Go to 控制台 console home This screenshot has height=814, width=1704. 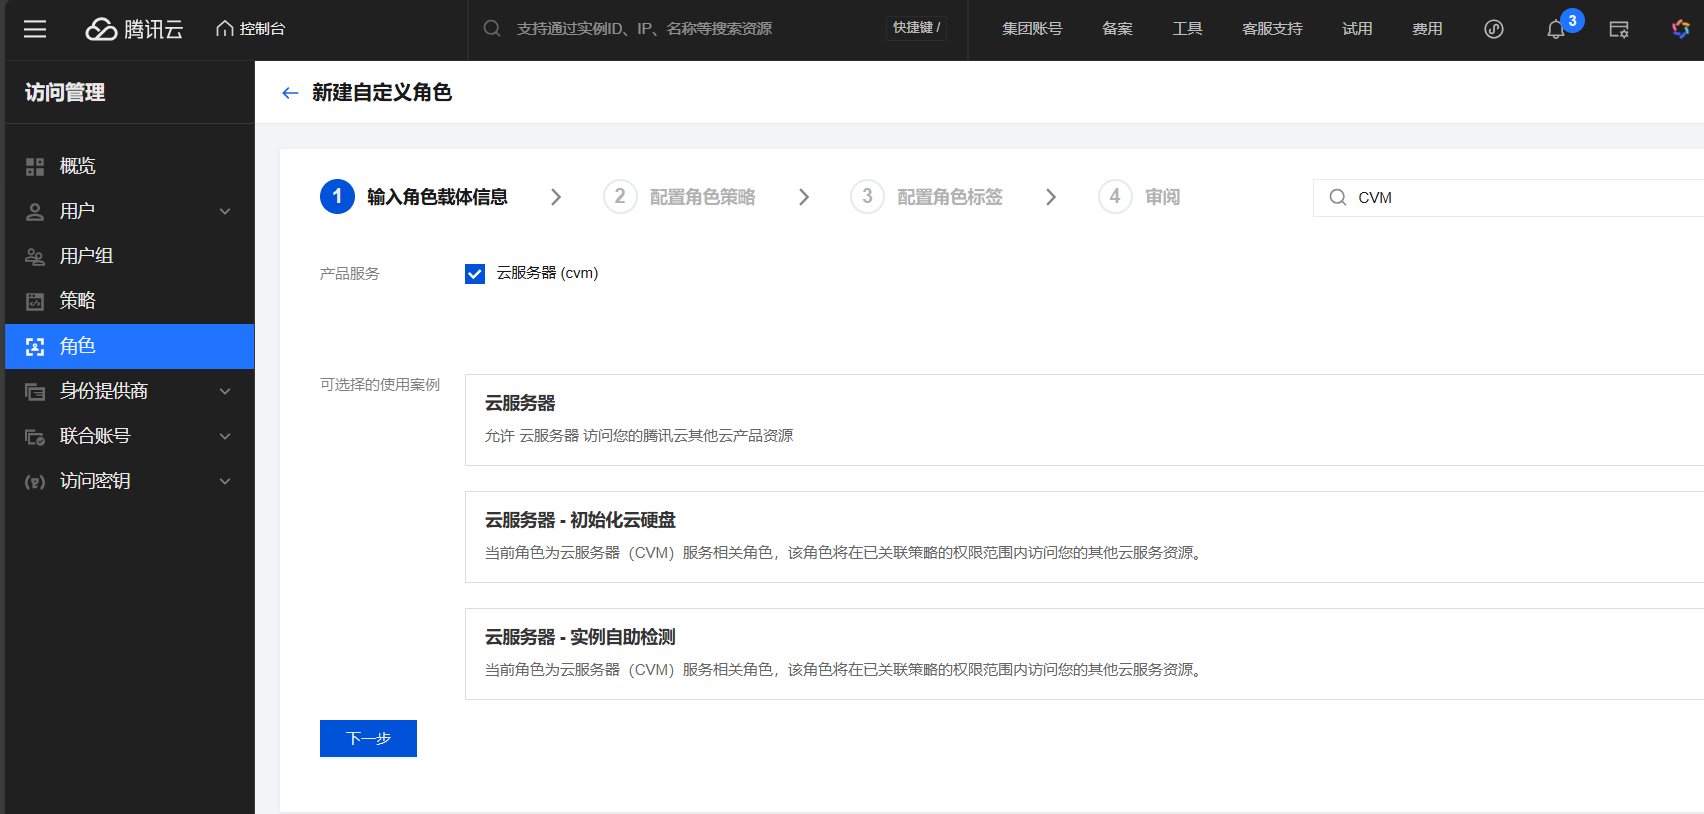tap(251, 29)
